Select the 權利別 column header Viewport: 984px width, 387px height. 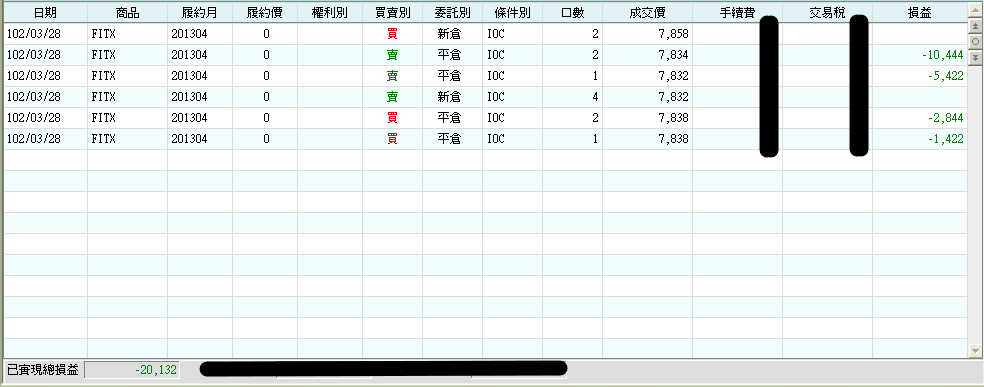(x=329, y=13)
